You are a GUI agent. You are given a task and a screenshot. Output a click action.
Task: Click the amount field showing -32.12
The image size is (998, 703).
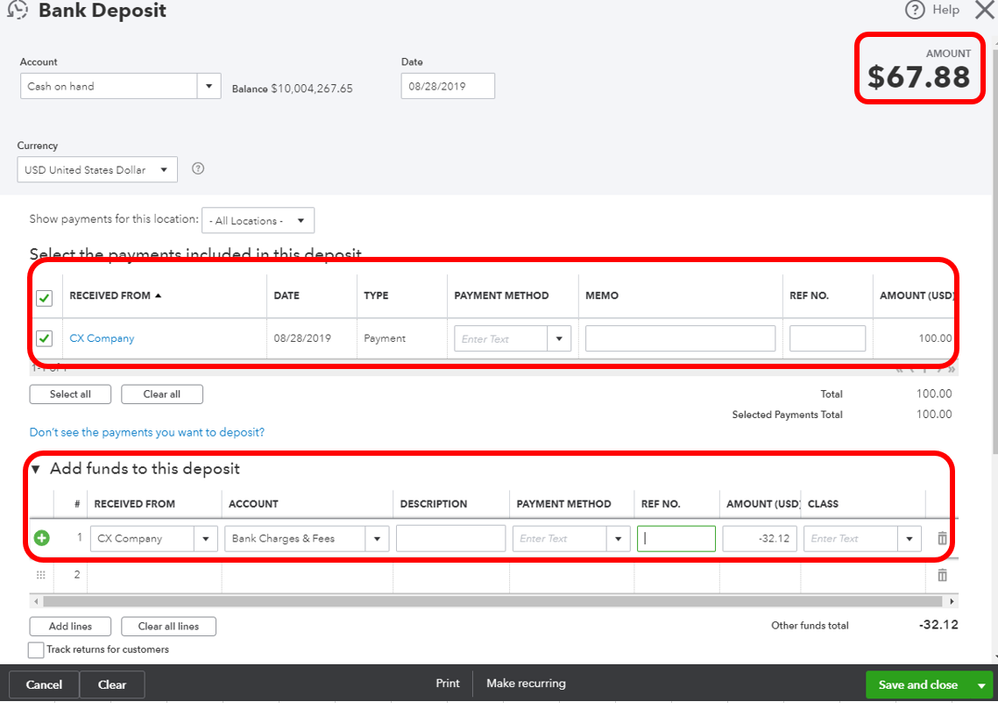tap(759, 538)
